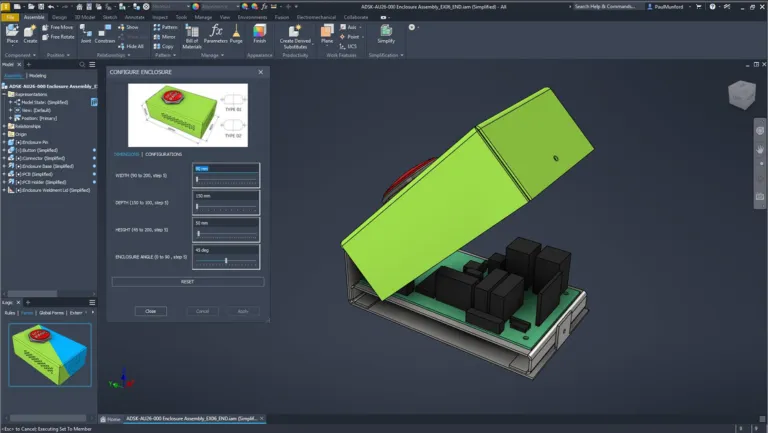Switch to CONFIGURATIONS tab in dialog
The image size is (768, 433).
click(164, 154)
